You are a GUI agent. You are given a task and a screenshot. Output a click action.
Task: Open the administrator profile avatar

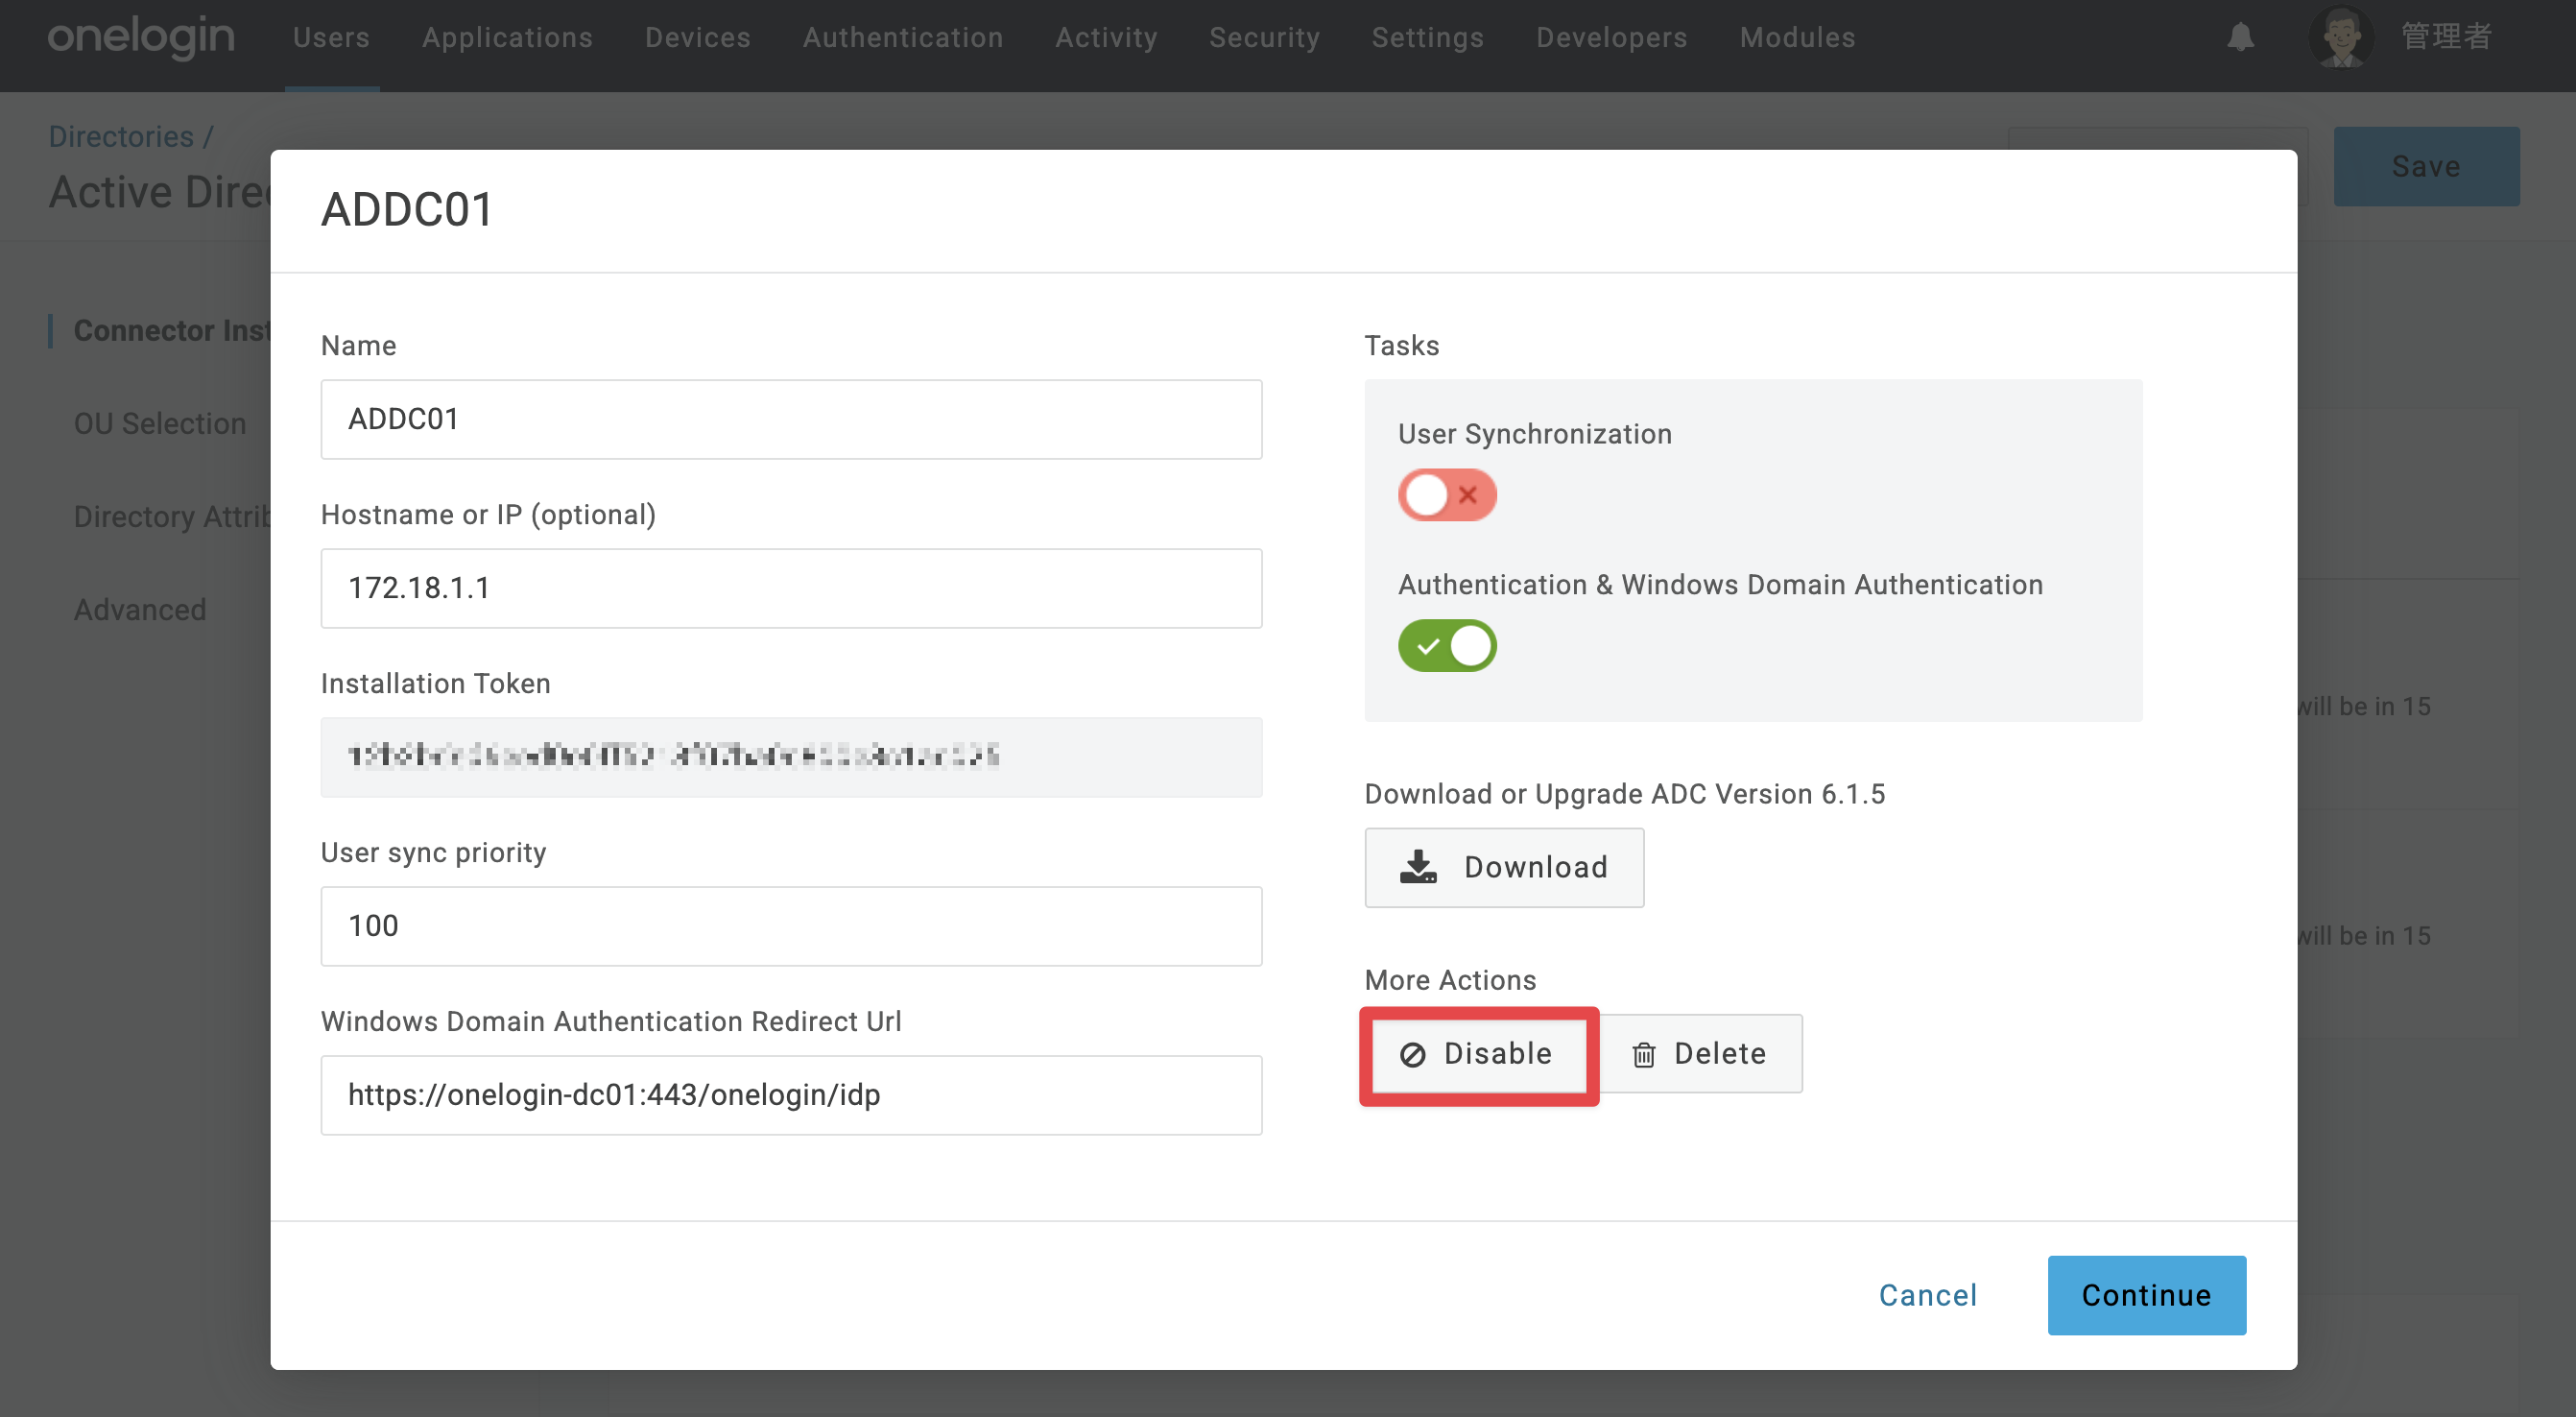(x=2340, y=37)
